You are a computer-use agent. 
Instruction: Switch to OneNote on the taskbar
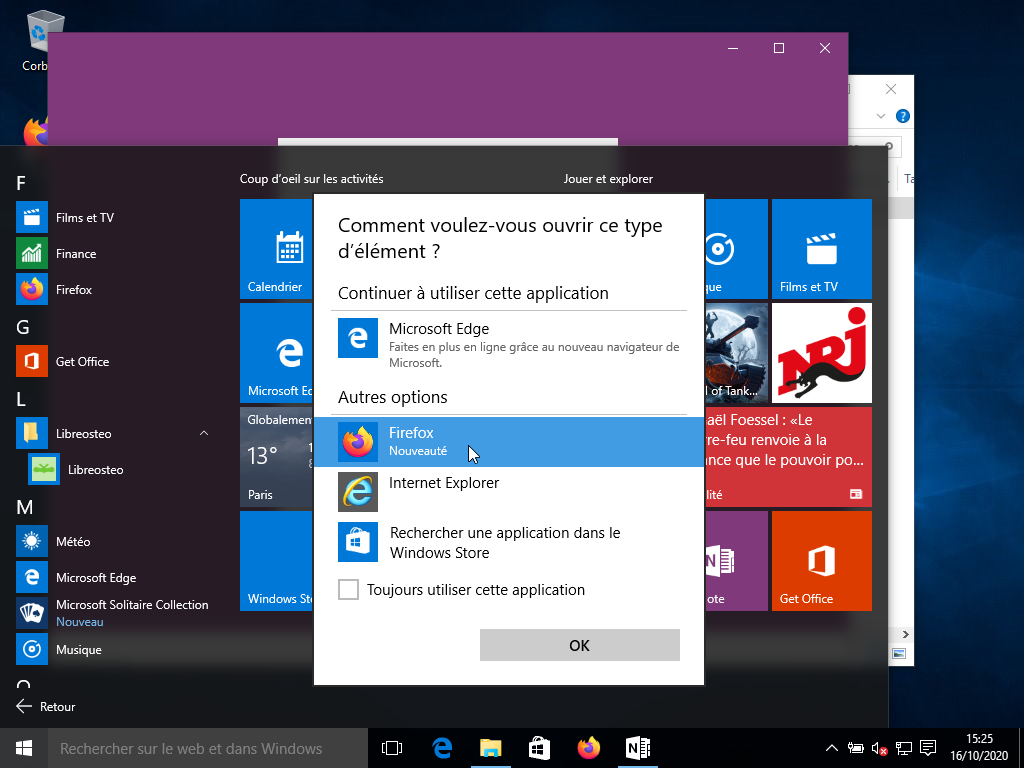[638, 748]
